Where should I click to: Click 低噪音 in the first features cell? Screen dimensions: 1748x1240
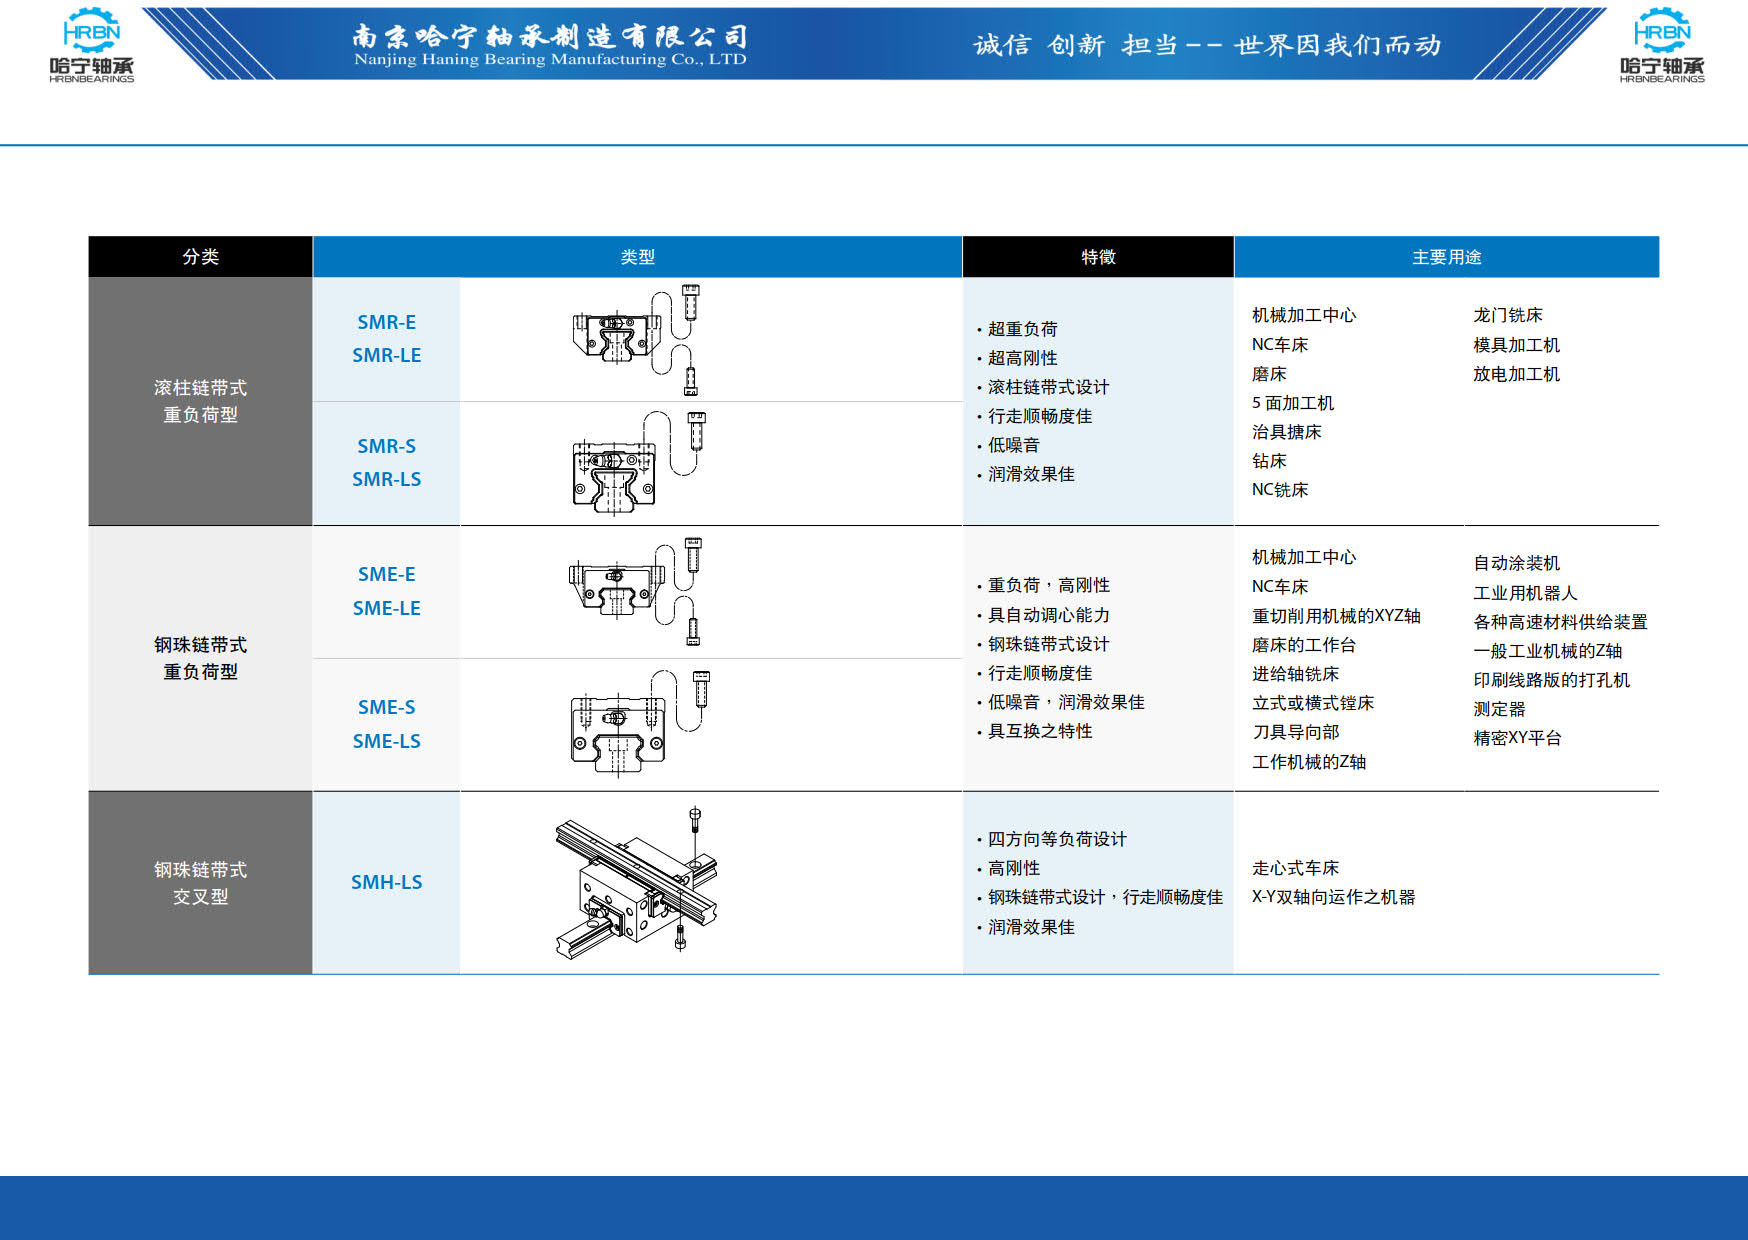pyautogui.click(x=1014, y=445)
